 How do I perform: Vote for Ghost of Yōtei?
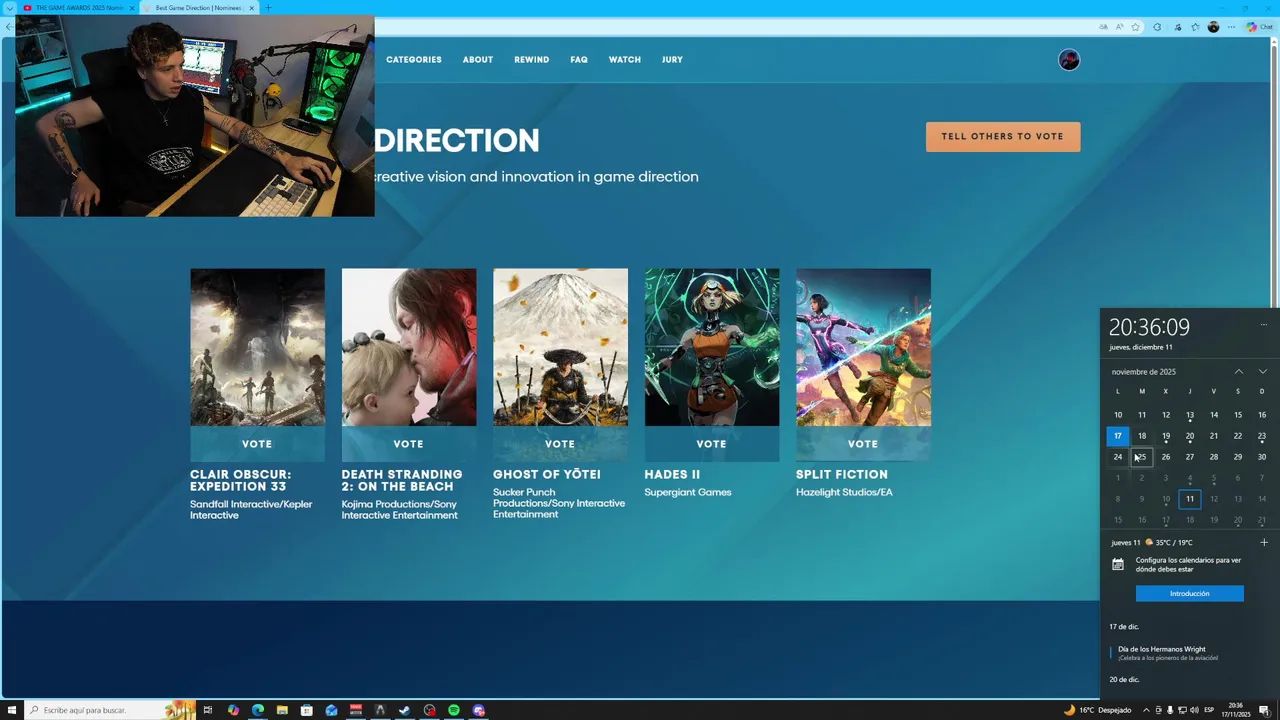[x=560, y=444]
